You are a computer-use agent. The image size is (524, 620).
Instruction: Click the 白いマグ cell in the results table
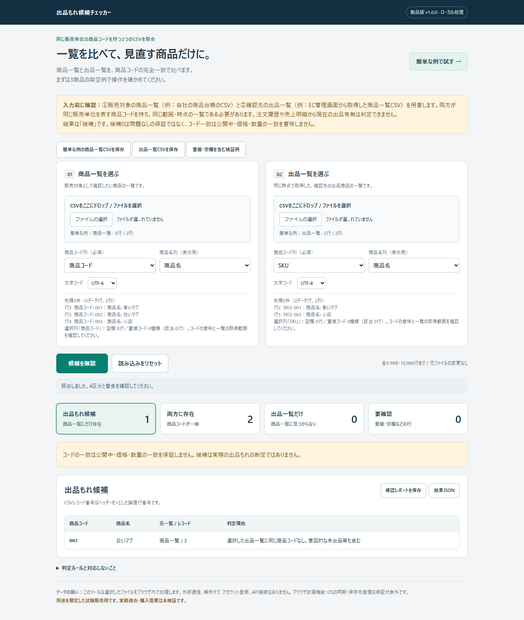point(125,541)
